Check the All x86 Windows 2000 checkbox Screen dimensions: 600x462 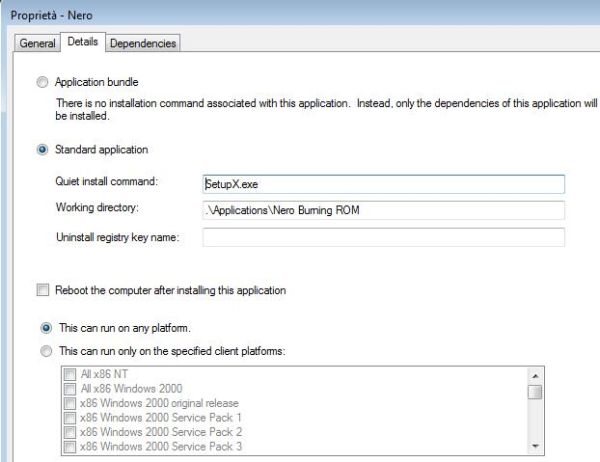[70, 389]
